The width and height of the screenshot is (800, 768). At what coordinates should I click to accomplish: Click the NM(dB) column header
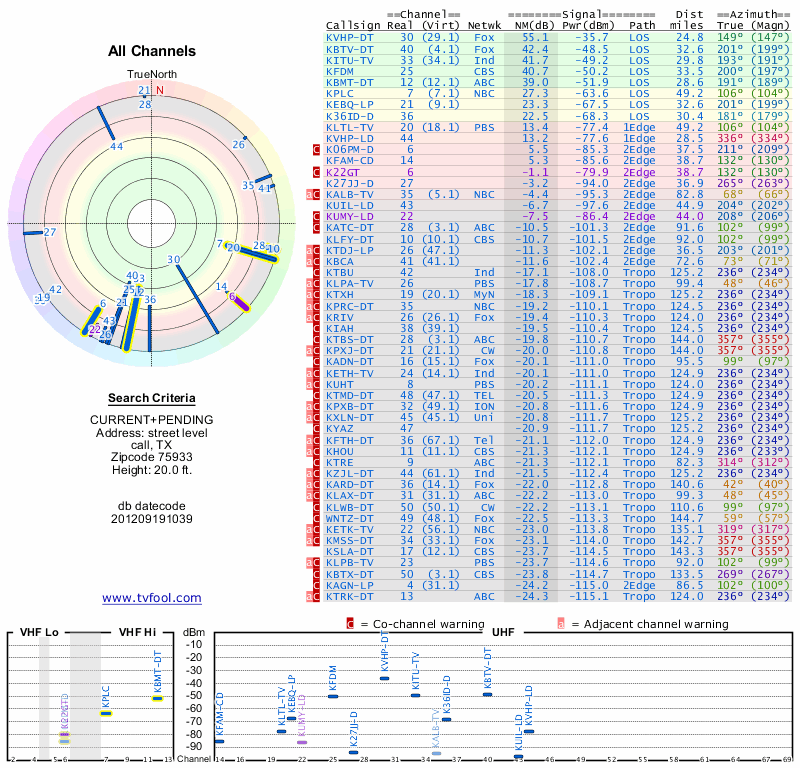click(x=534, y=26)
